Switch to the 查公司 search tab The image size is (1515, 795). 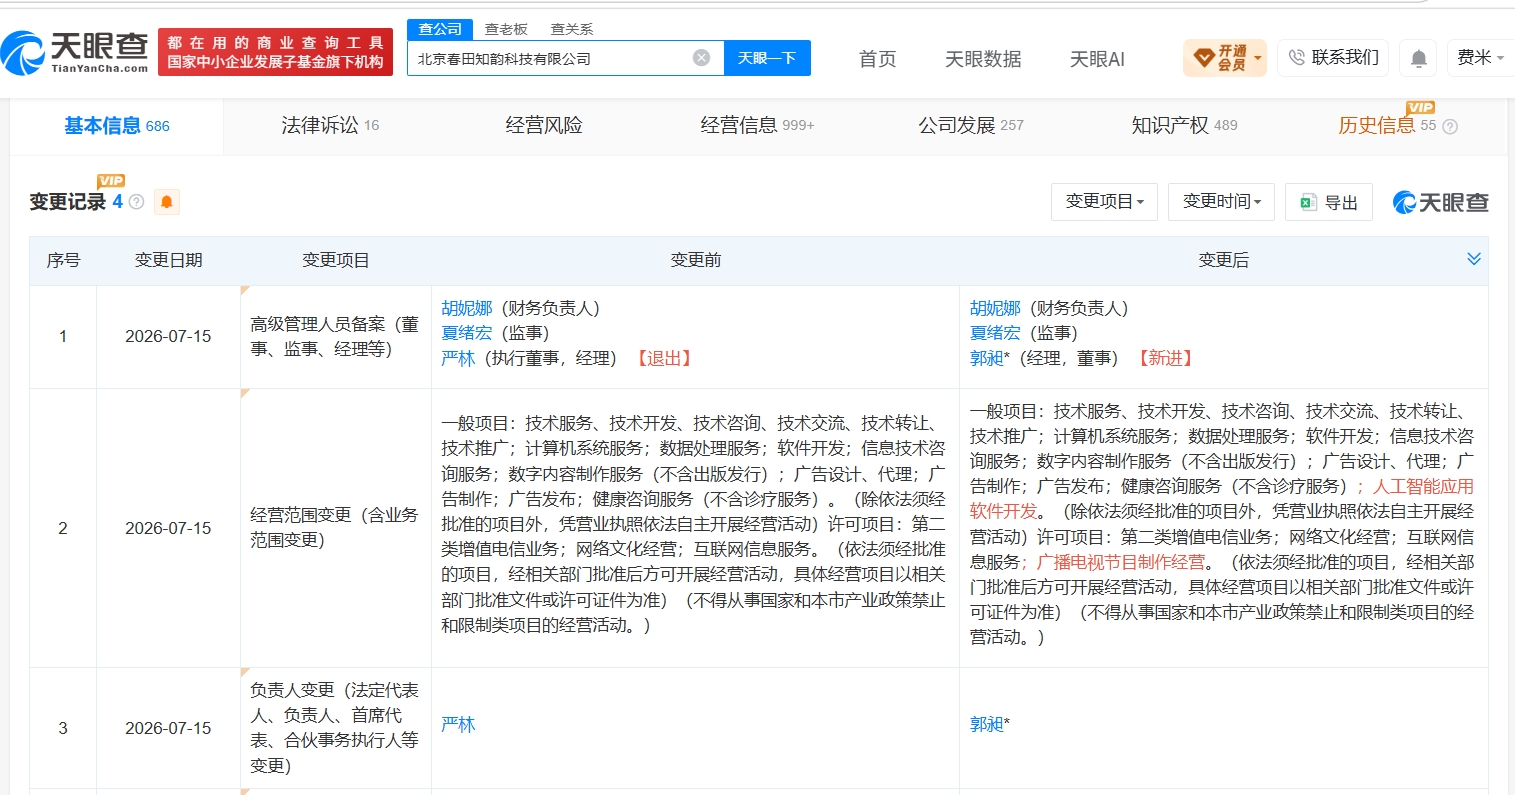(440, 29)
